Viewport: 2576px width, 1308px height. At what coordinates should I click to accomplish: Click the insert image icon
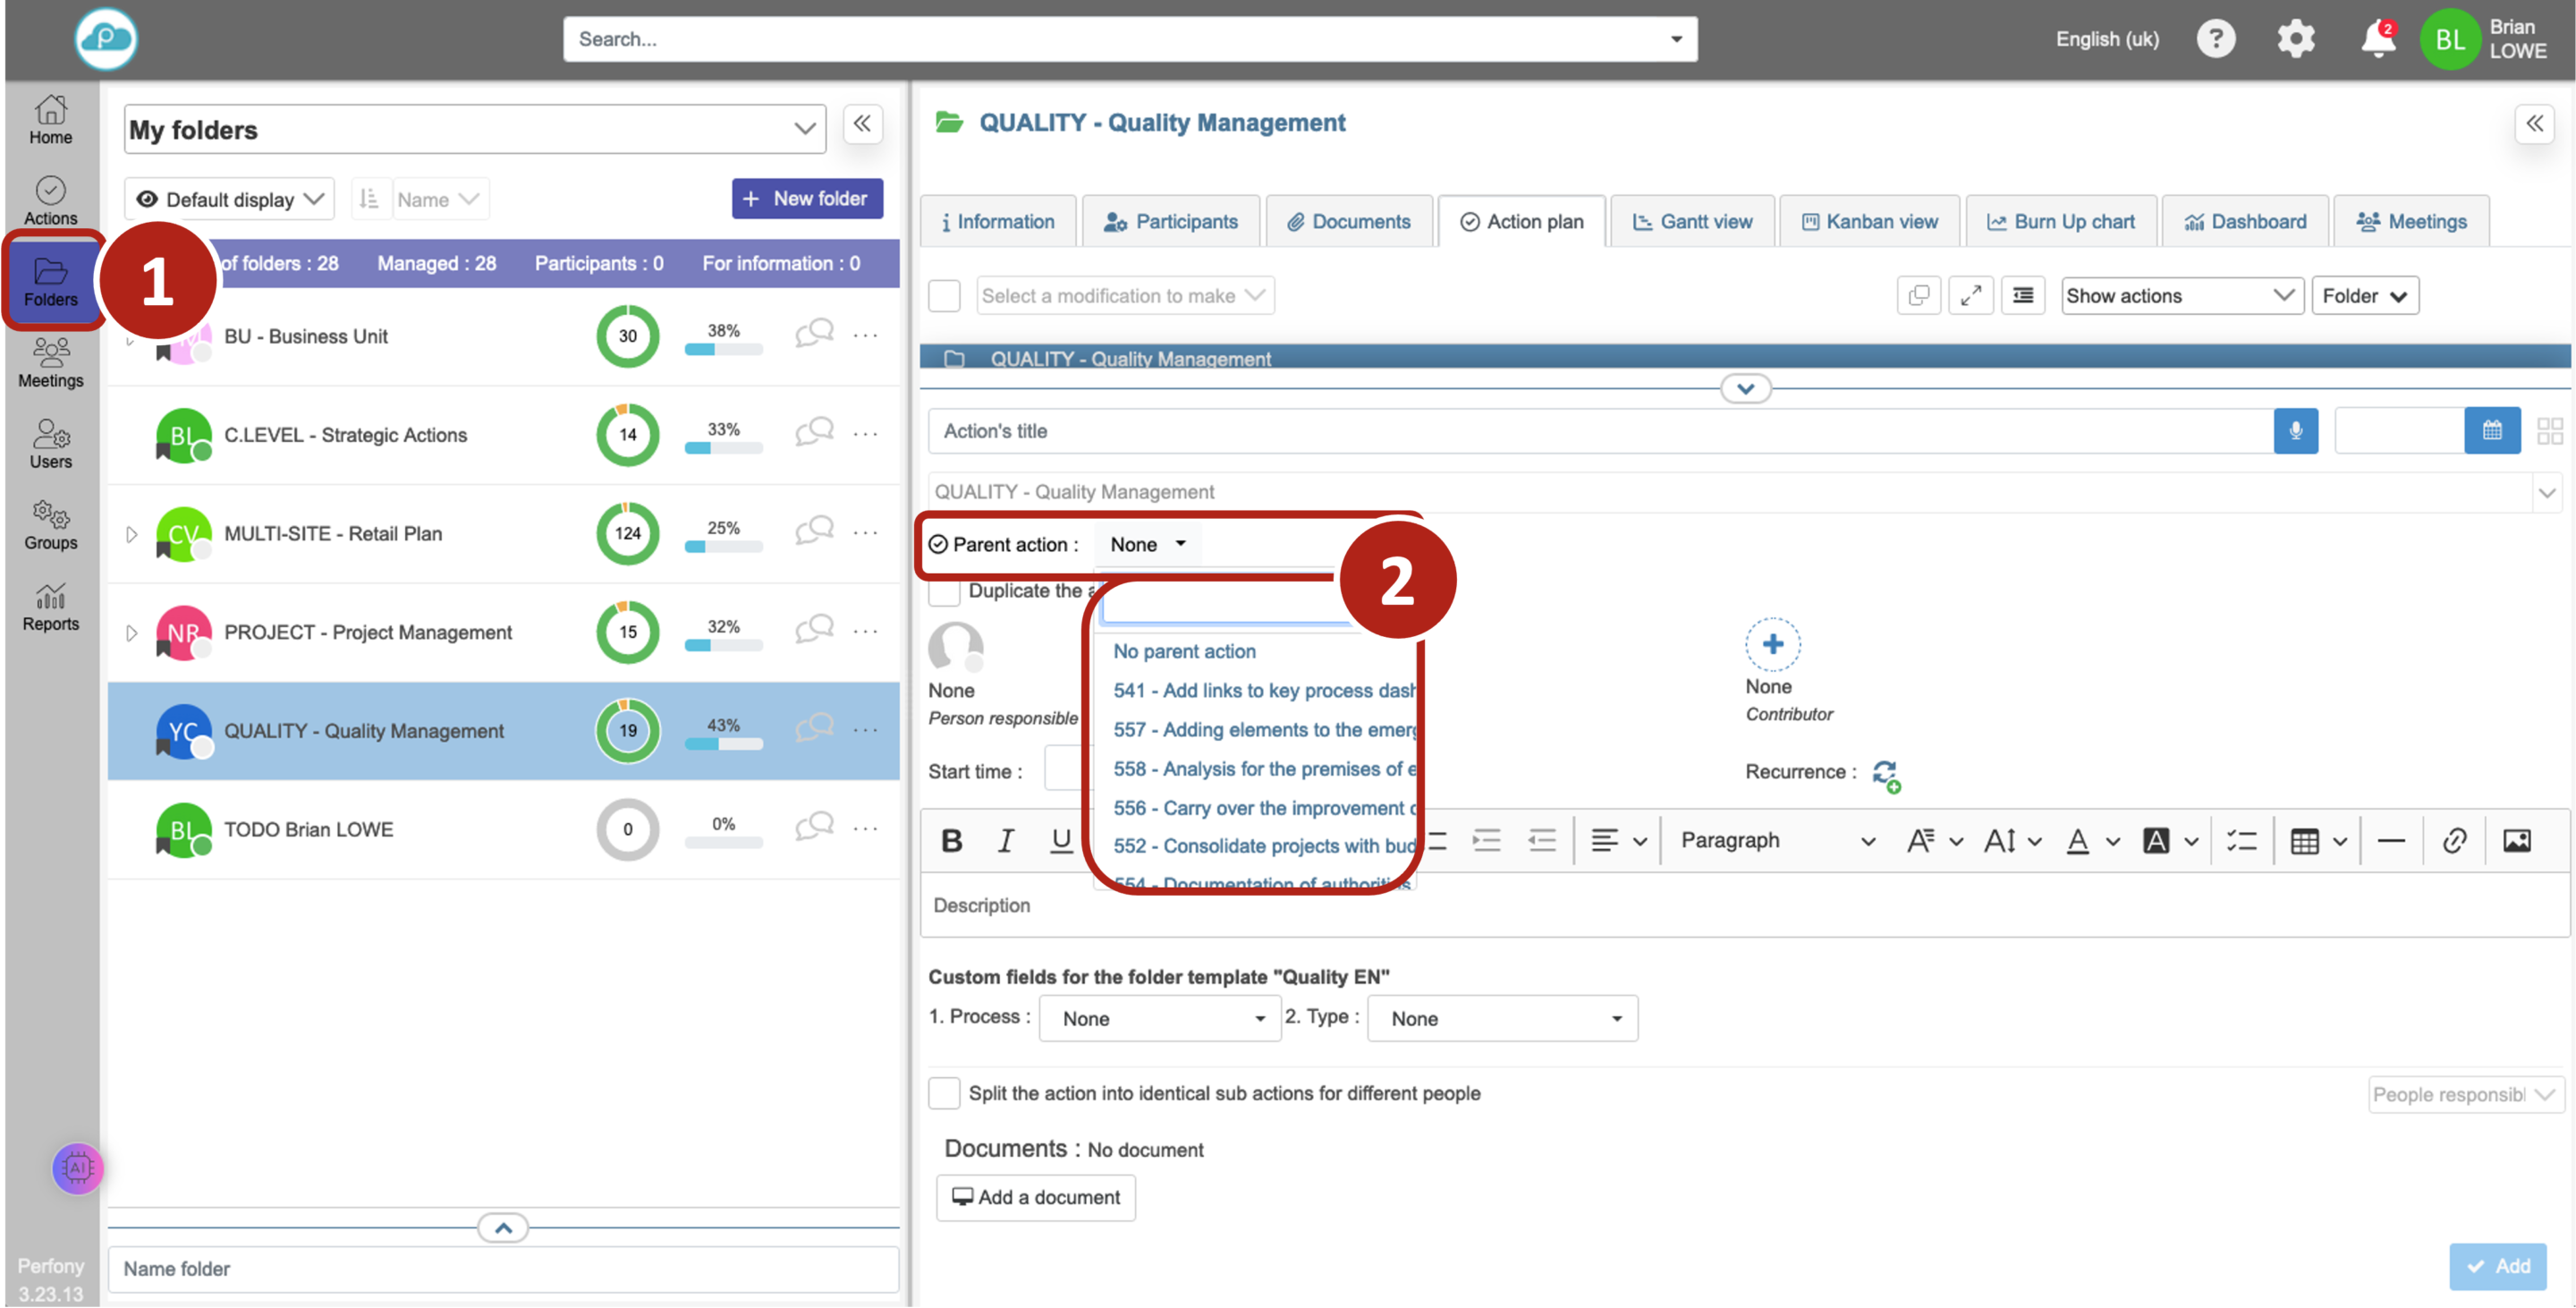click(2516, 841)
